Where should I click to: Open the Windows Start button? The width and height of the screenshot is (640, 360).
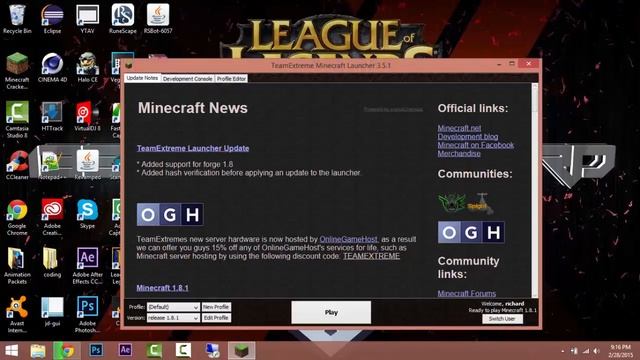[x=11, y=350]
